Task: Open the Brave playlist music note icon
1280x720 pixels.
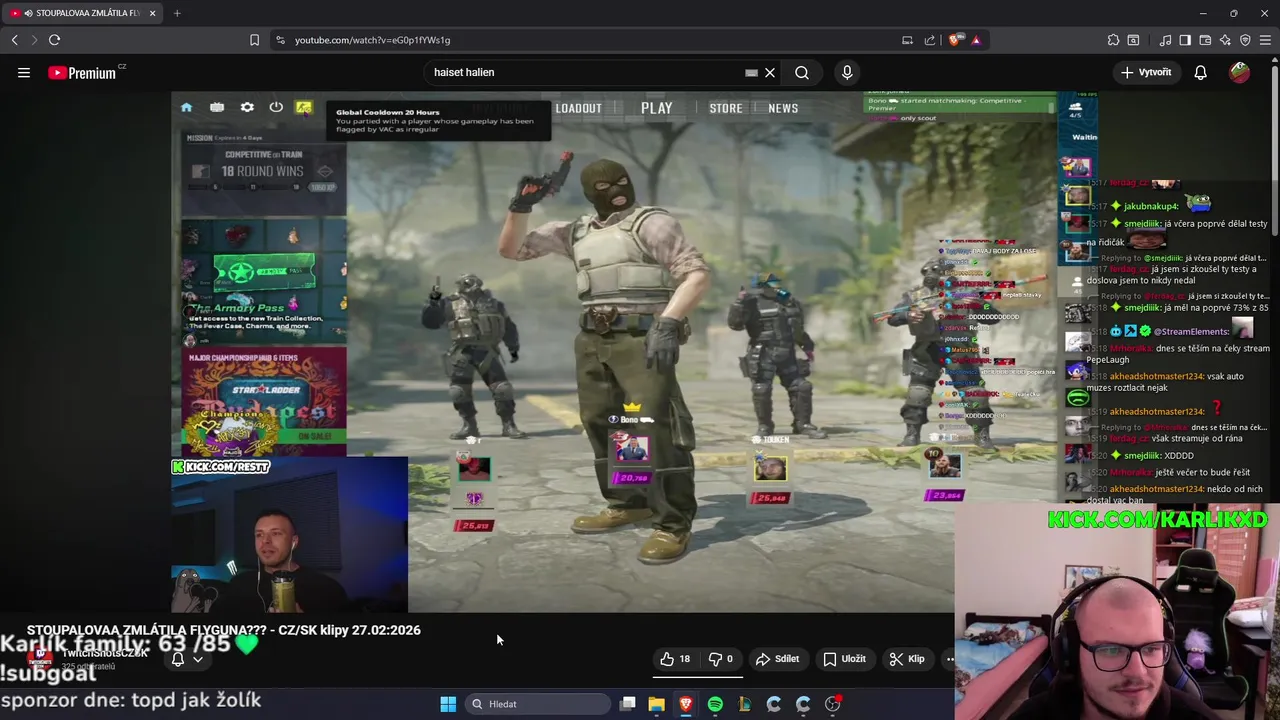Action: [x=1165, y=40]
